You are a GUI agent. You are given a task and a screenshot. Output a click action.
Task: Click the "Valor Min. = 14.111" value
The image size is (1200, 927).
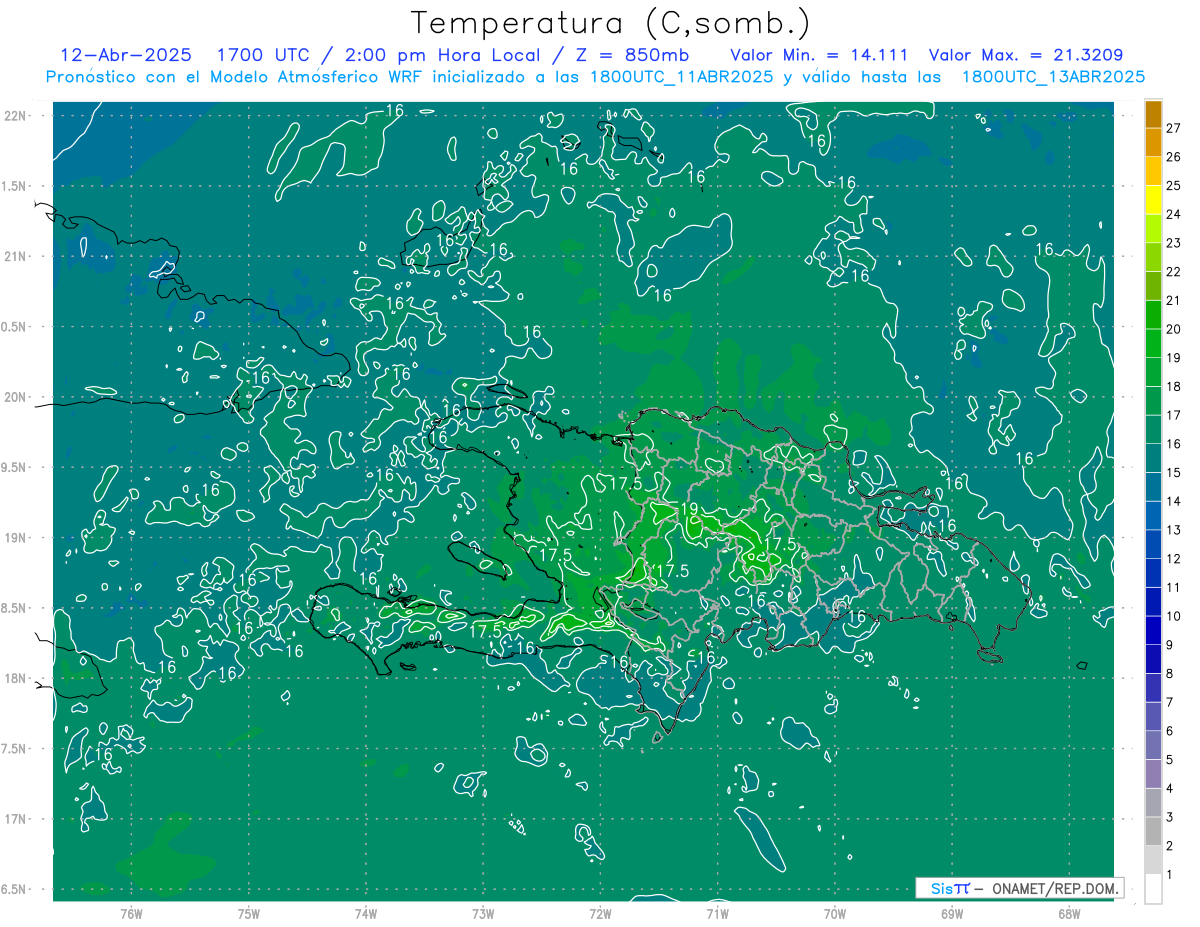(819, 55)
